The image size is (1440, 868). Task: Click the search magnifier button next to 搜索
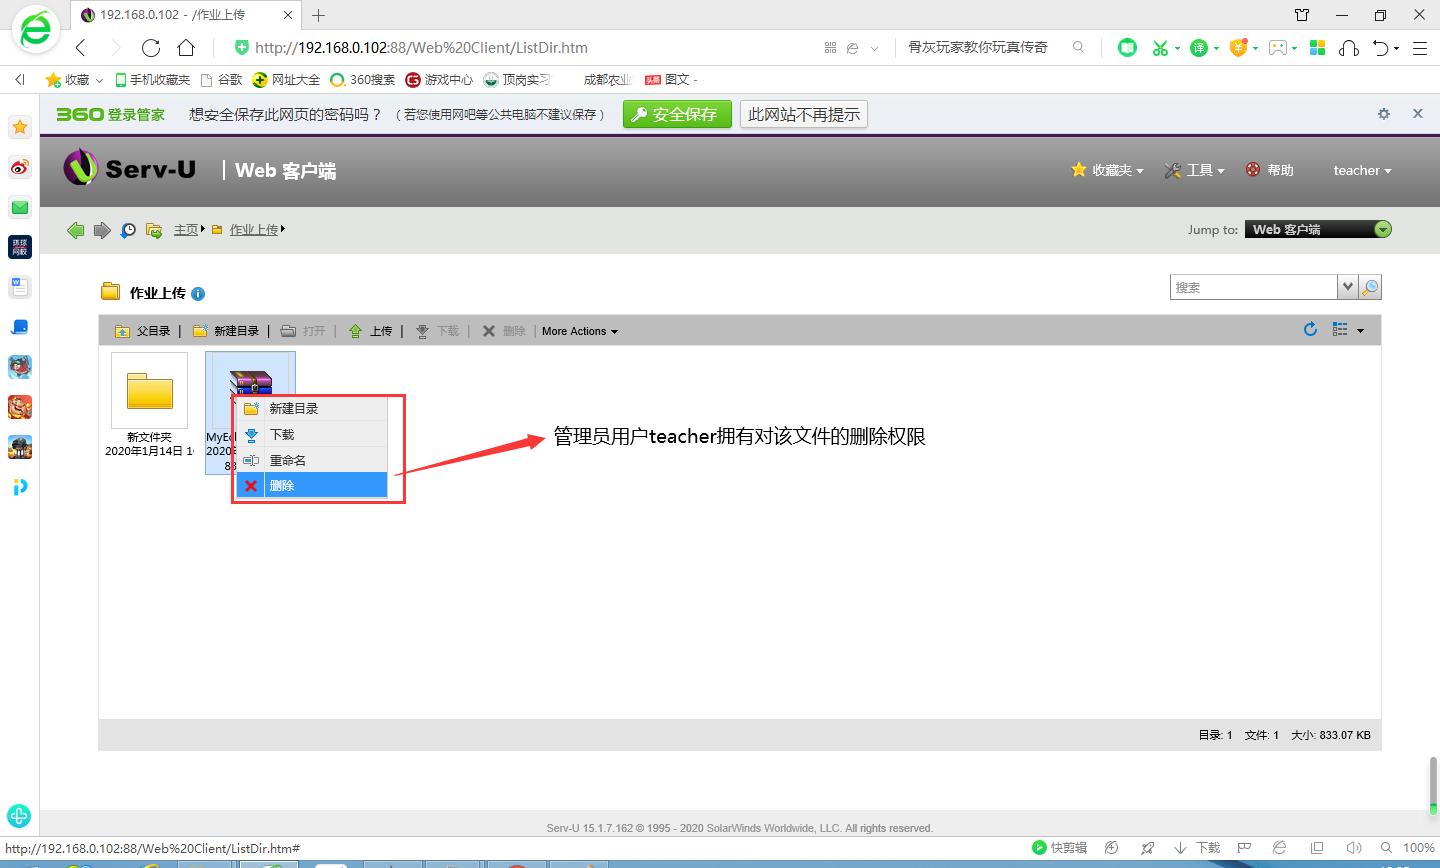coord(1370,287)
